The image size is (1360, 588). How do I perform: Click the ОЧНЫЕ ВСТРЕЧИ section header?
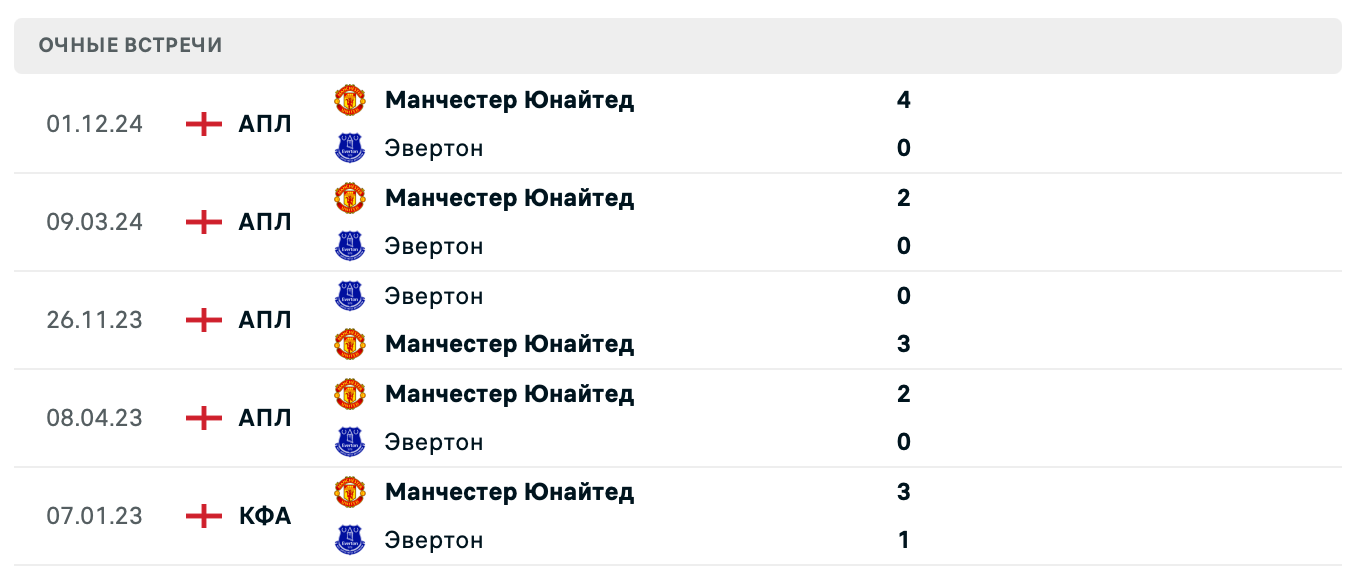(x=130, y=44)
